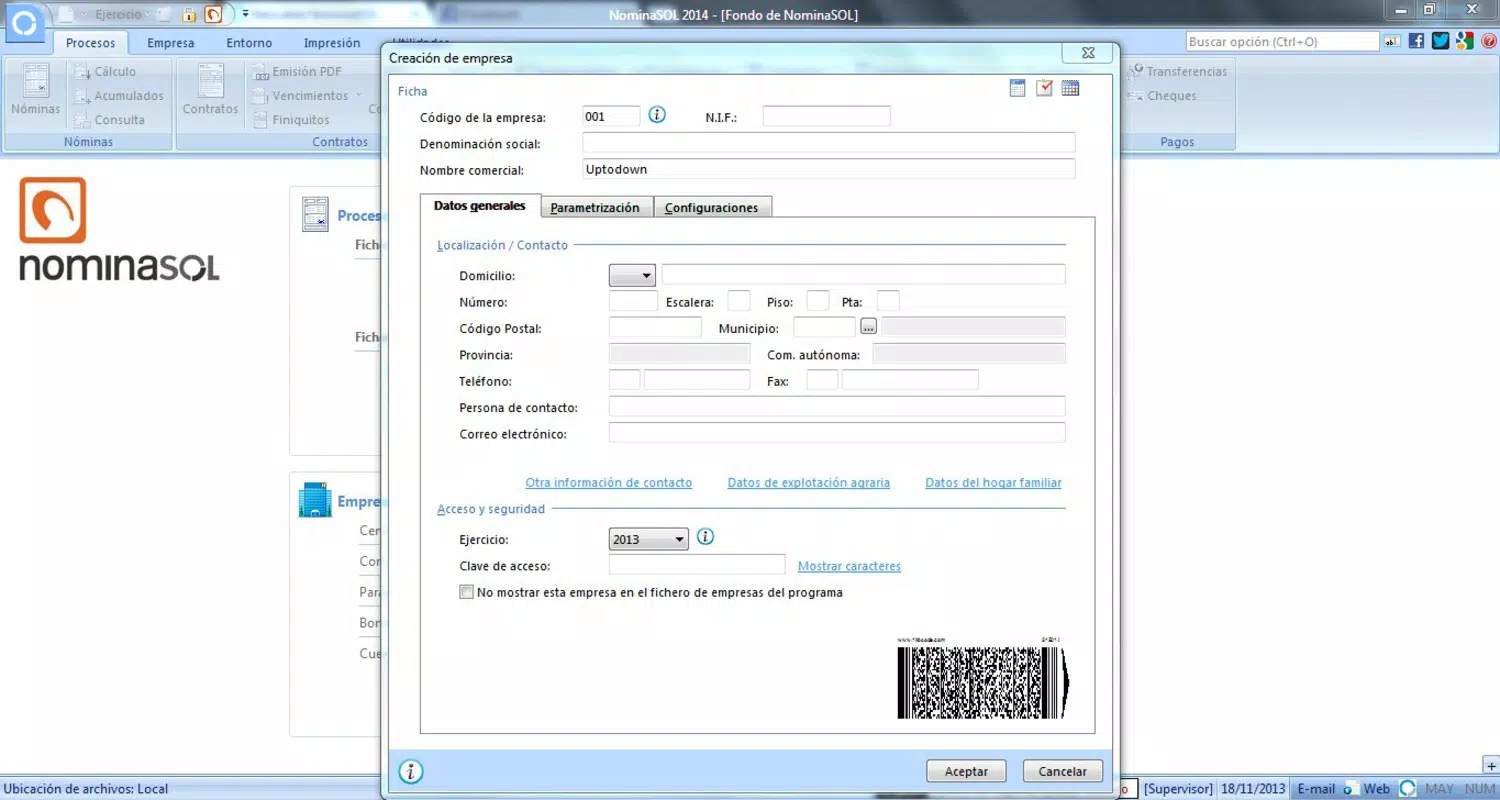Close the Creación de empresa dialog
Viewport: 1500px width, 800px height.
[1086, 53]
